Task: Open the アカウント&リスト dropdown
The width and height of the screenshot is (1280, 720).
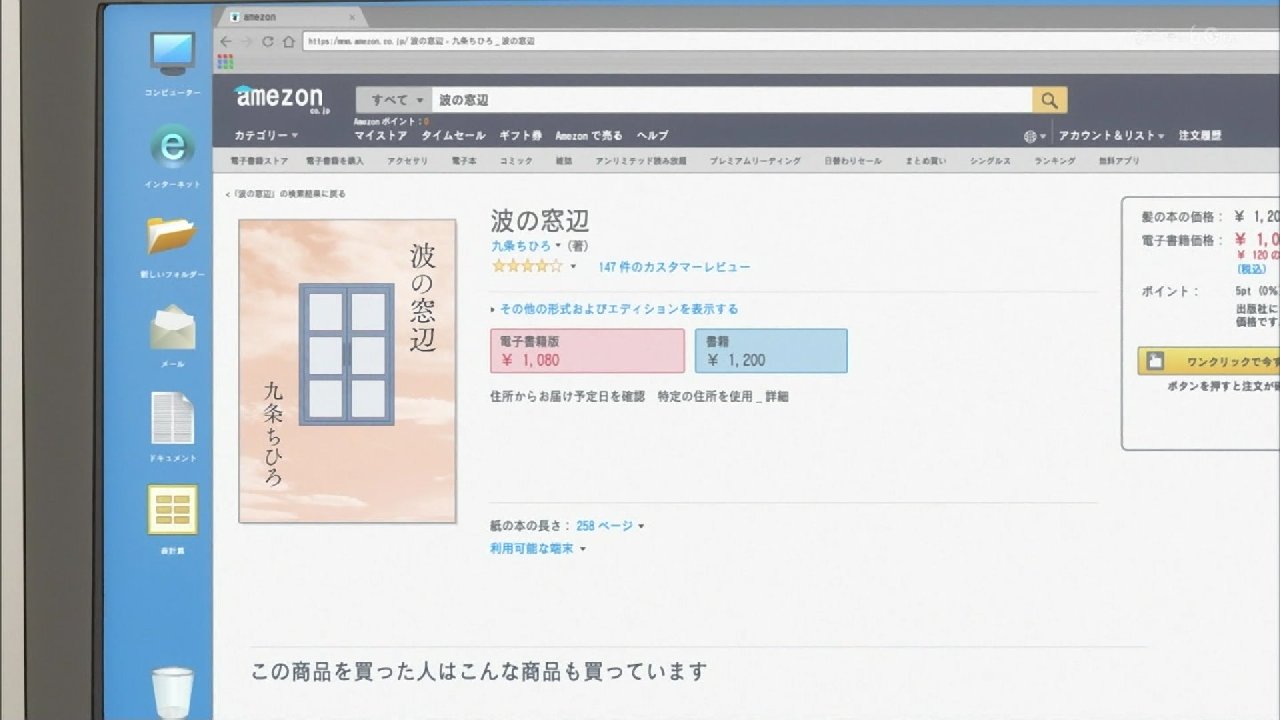Action: [1112, 136]
